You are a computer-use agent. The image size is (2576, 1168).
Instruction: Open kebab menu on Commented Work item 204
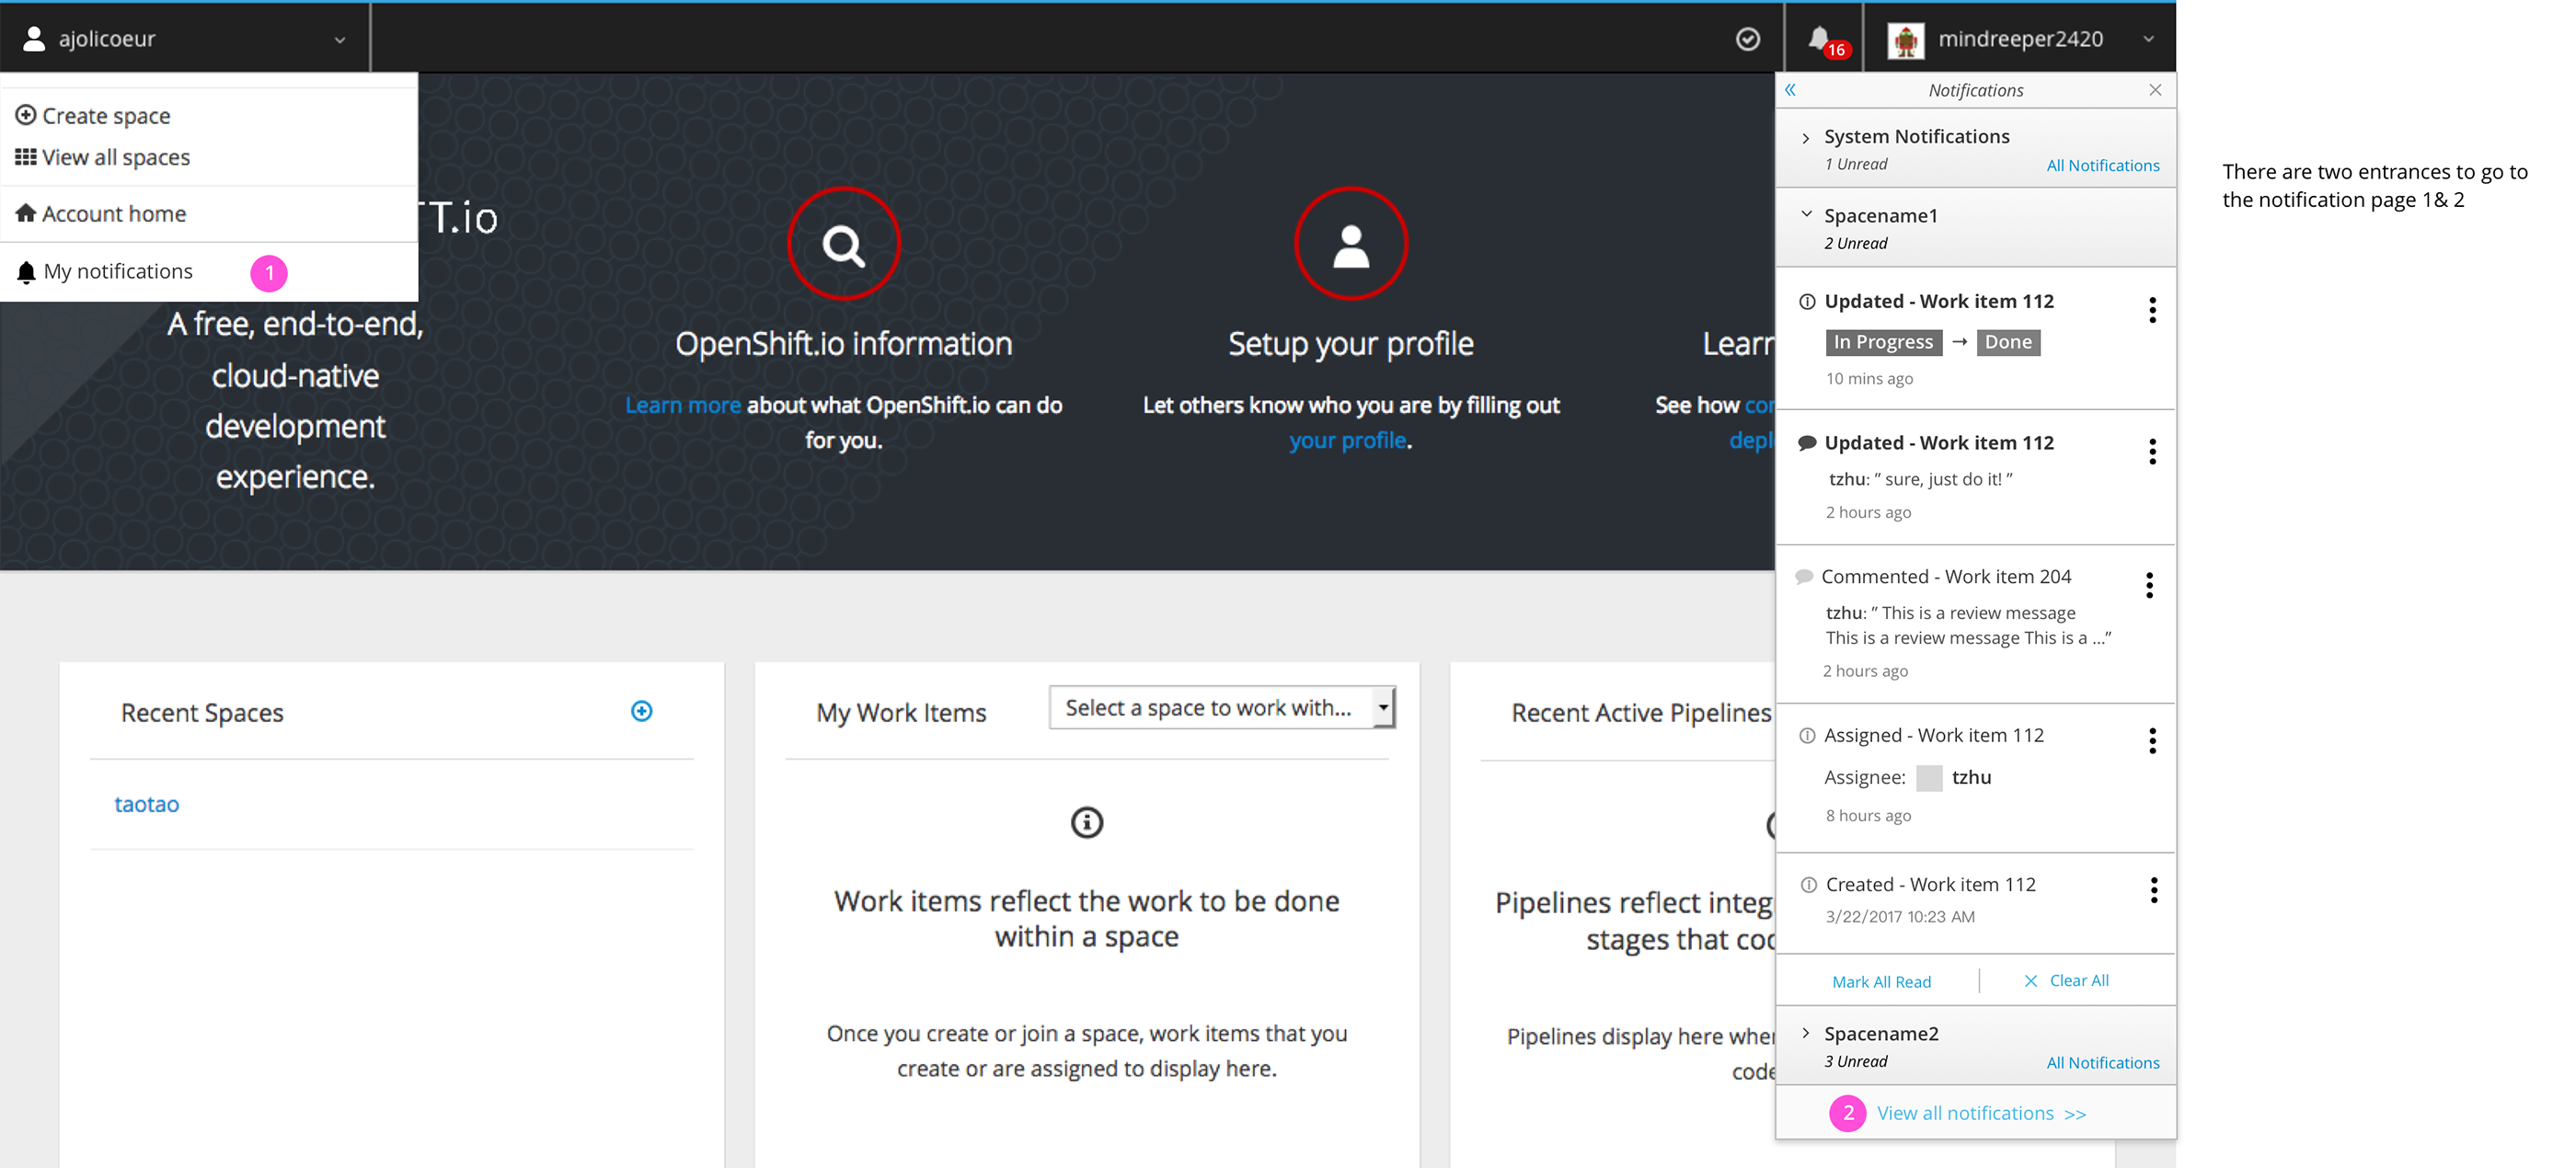[2149, 585]
